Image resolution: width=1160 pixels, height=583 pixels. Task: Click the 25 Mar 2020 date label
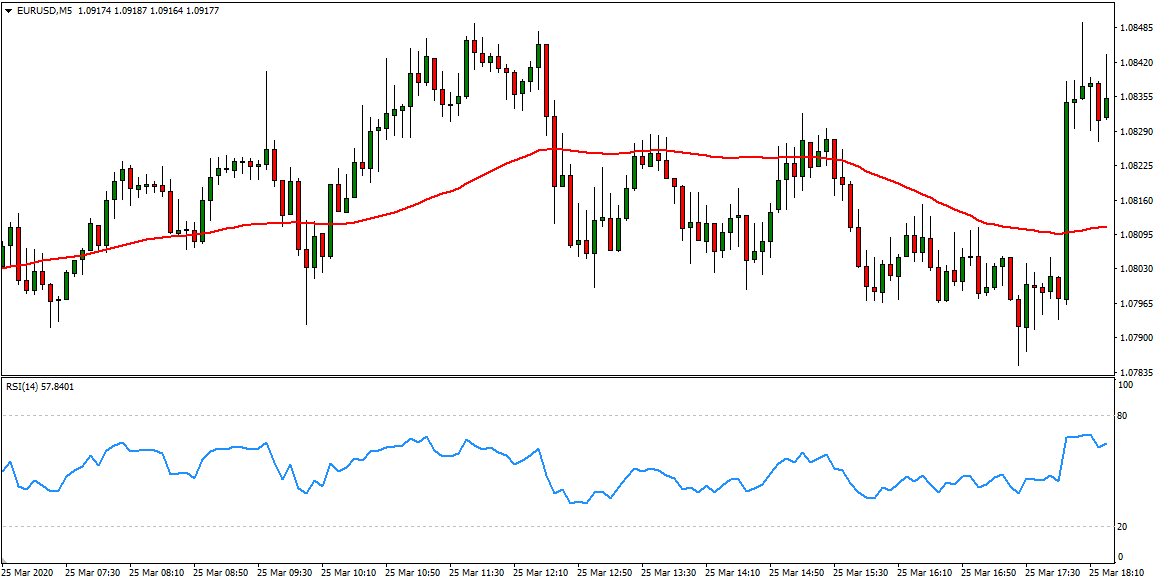click(x=28, y=573)
